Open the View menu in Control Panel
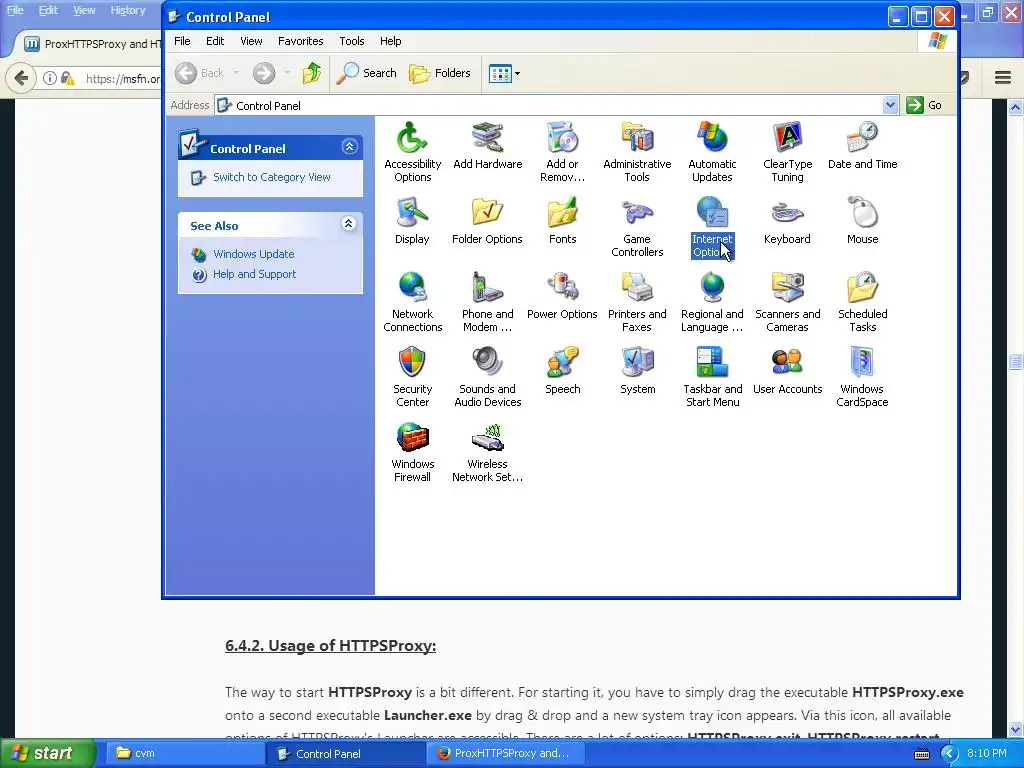 click(x=251, y=41)
